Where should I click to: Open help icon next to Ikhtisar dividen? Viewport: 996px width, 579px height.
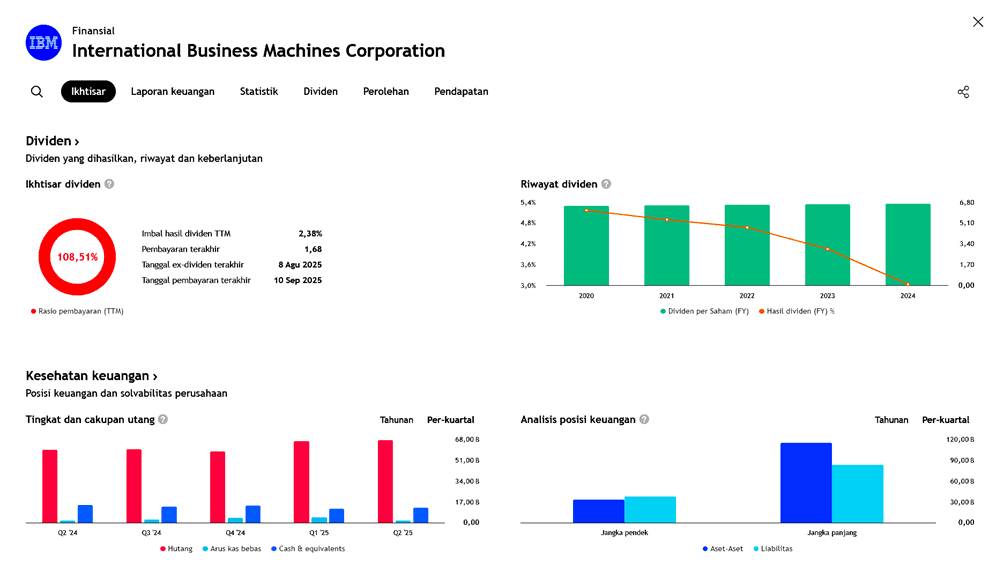pos(110,184)
